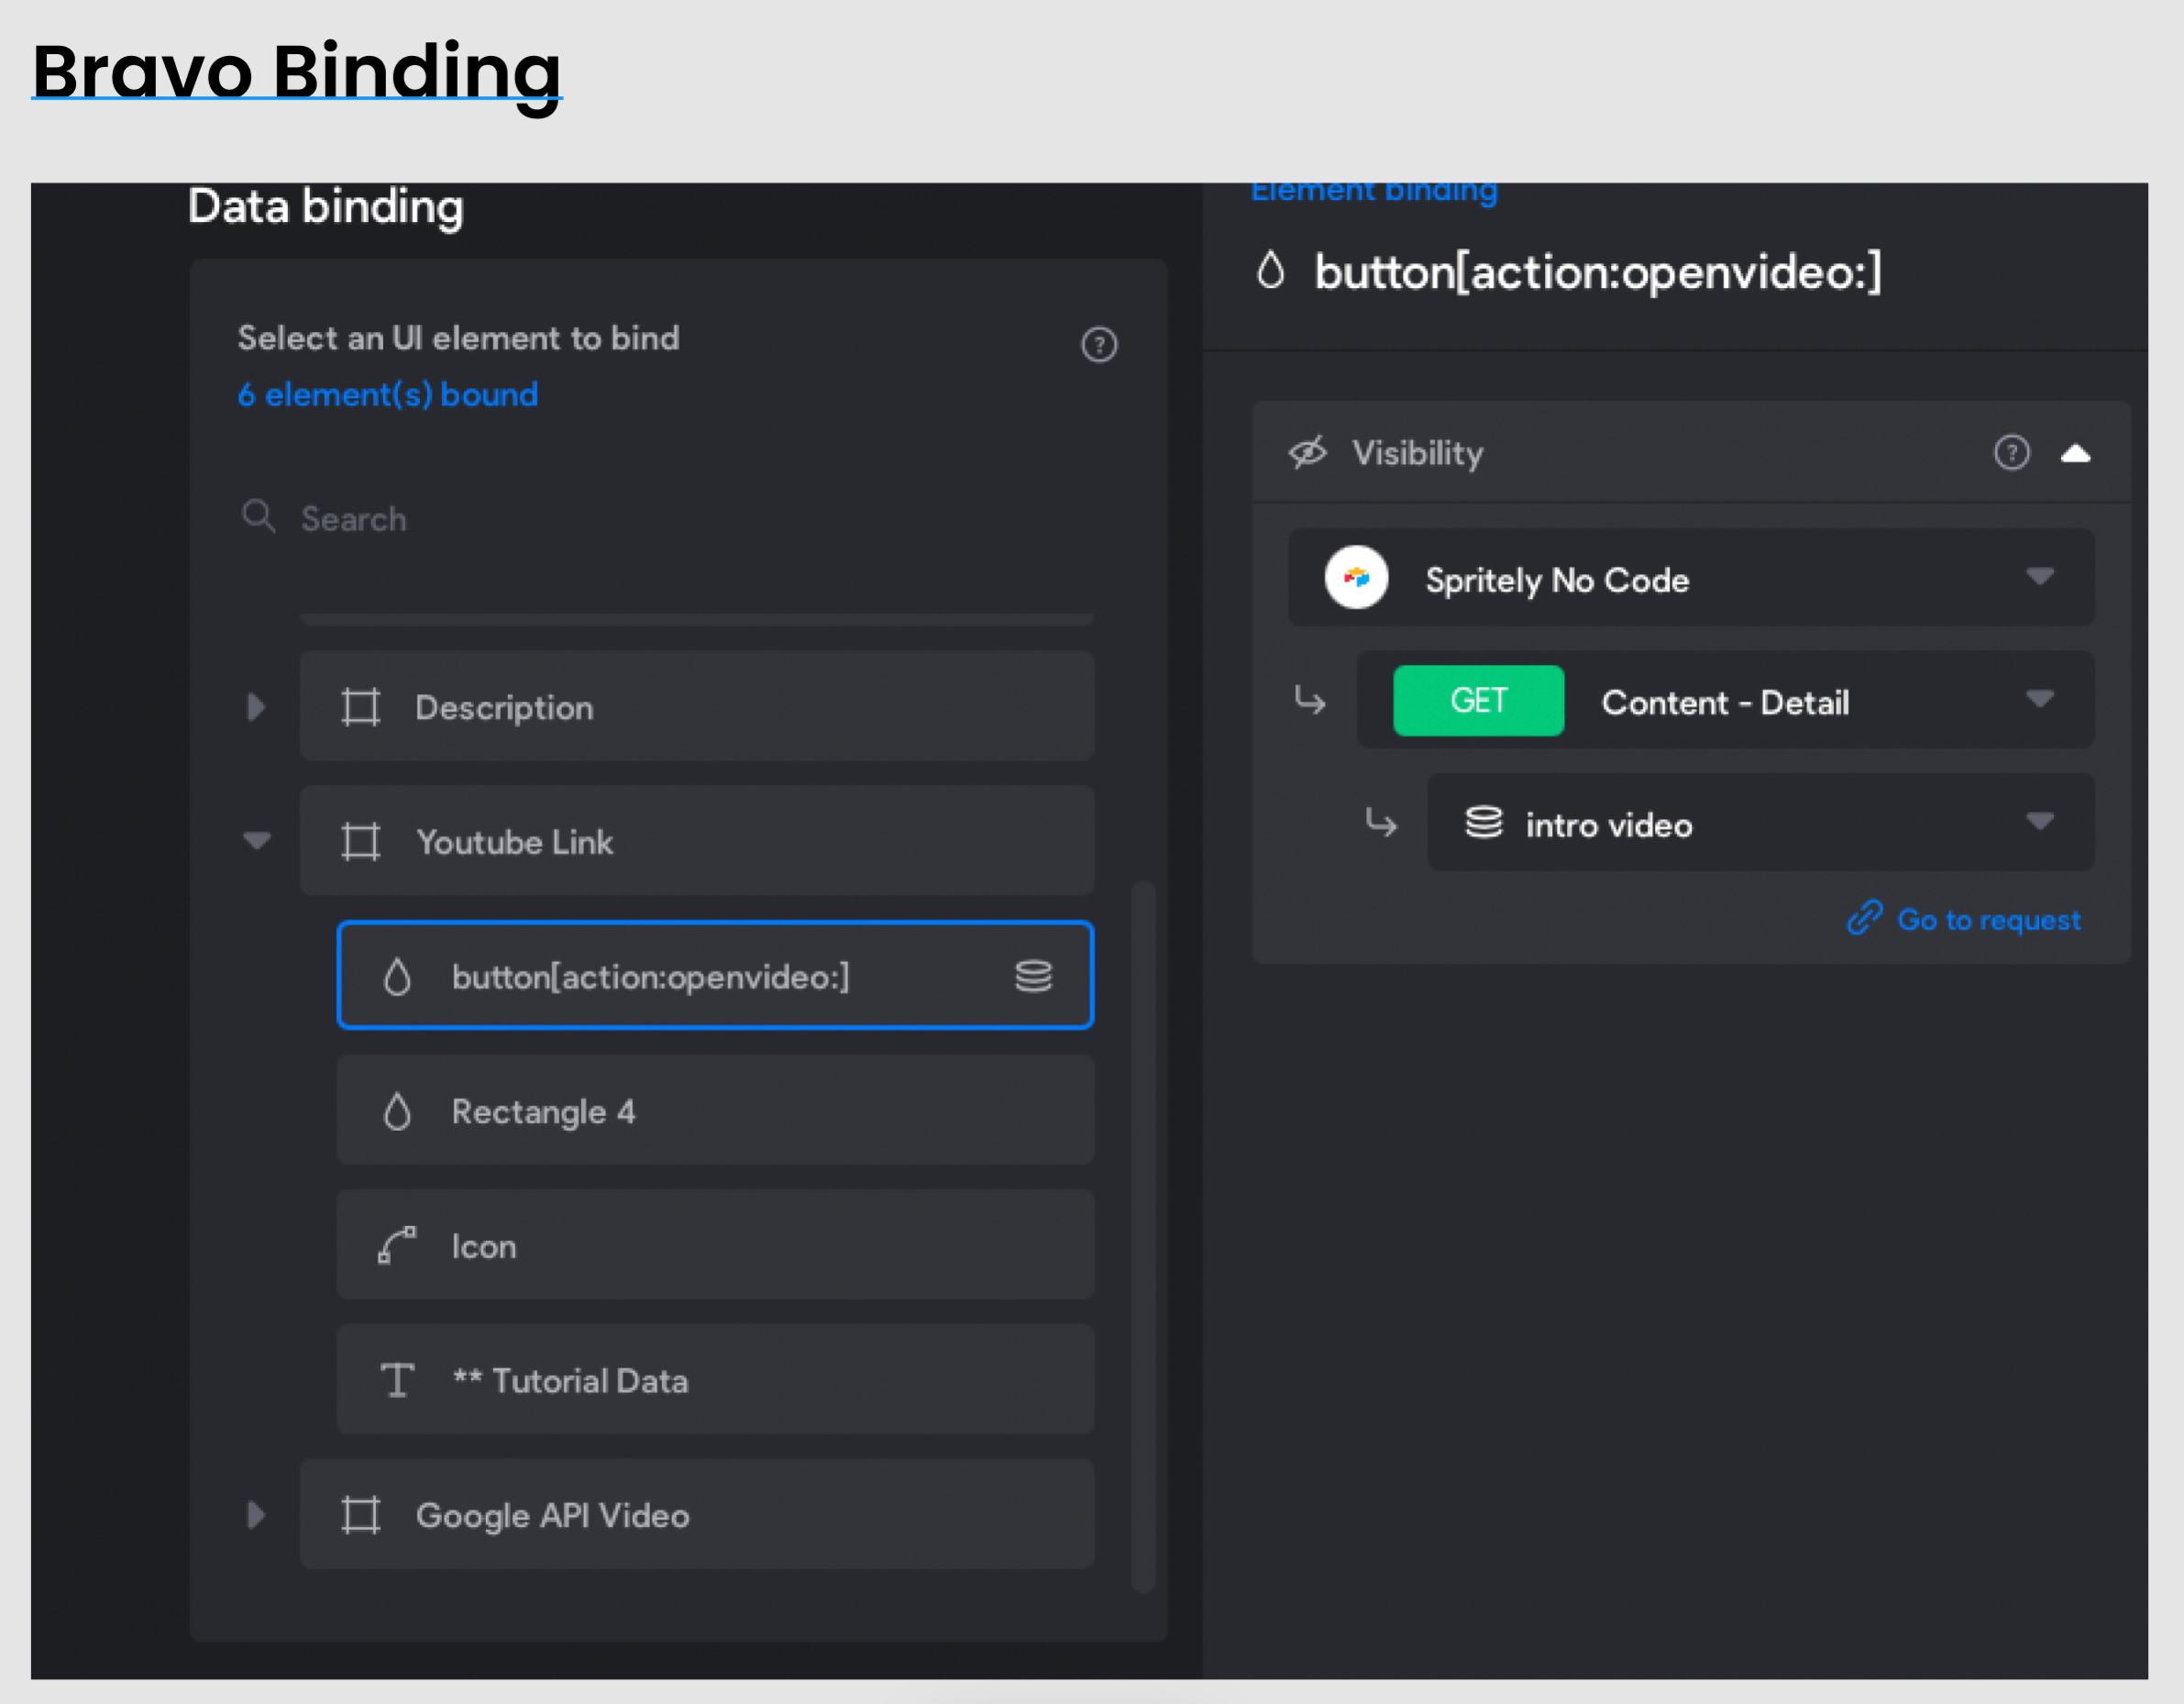
Task: Click the search magnifier icon
Action: click(x=258, y=517)
